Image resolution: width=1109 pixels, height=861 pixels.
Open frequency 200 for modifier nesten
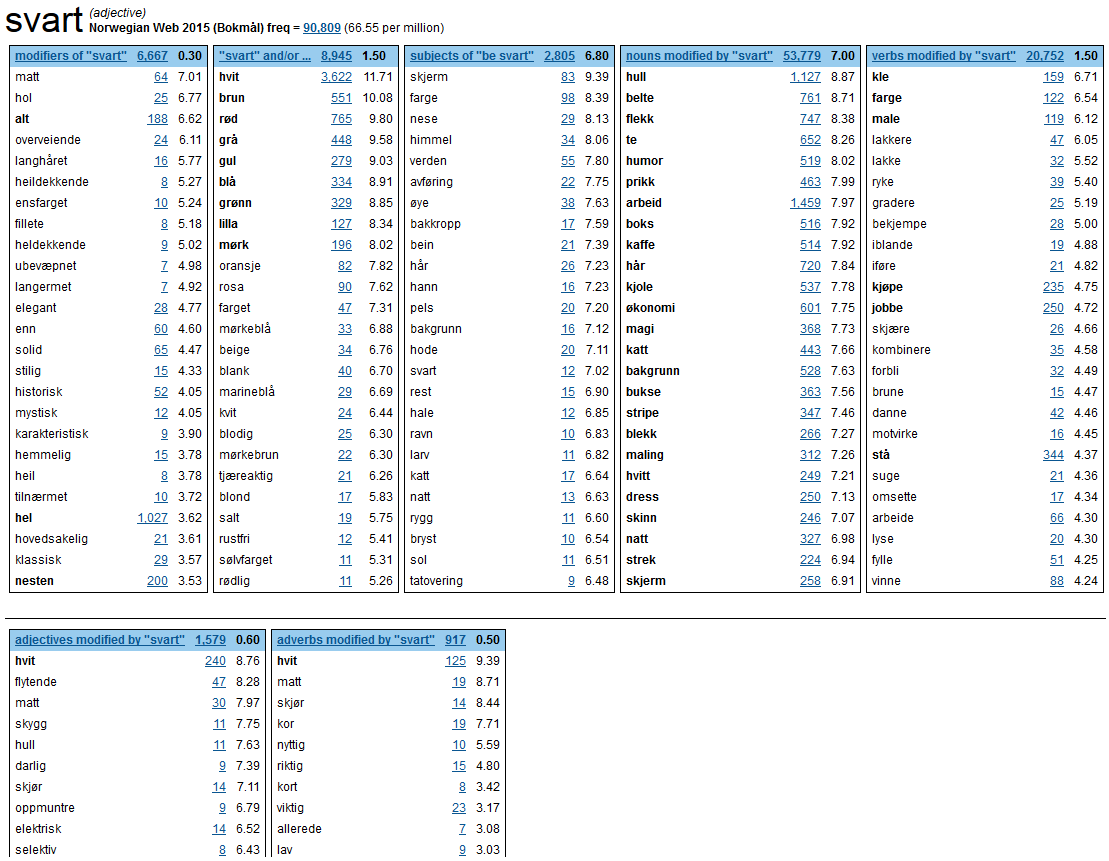pos(158,581)
